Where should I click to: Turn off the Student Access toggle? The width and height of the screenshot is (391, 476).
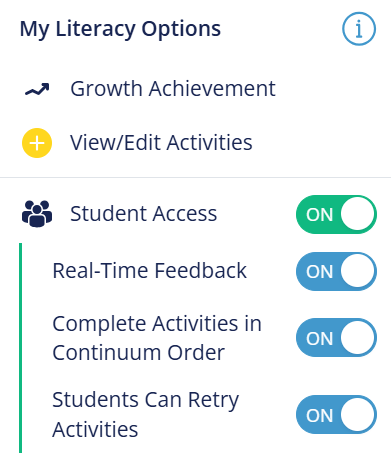coord(336,214)
